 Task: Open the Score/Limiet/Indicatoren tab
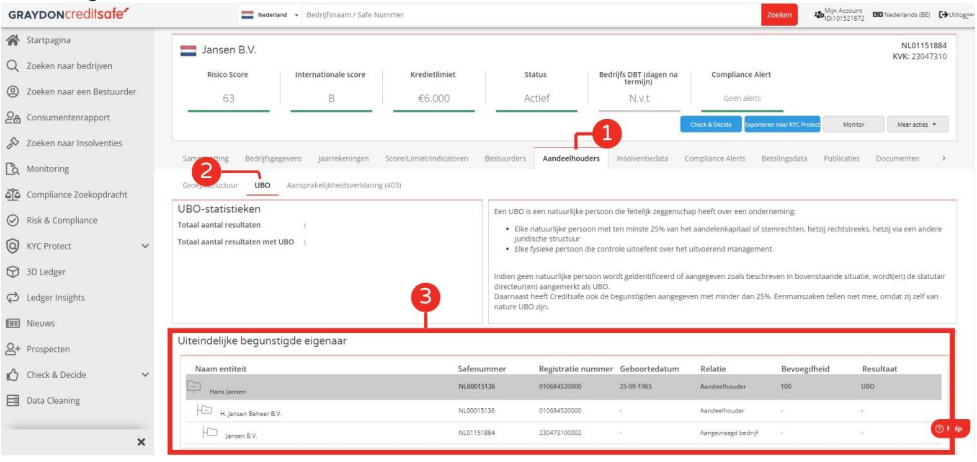426,158
